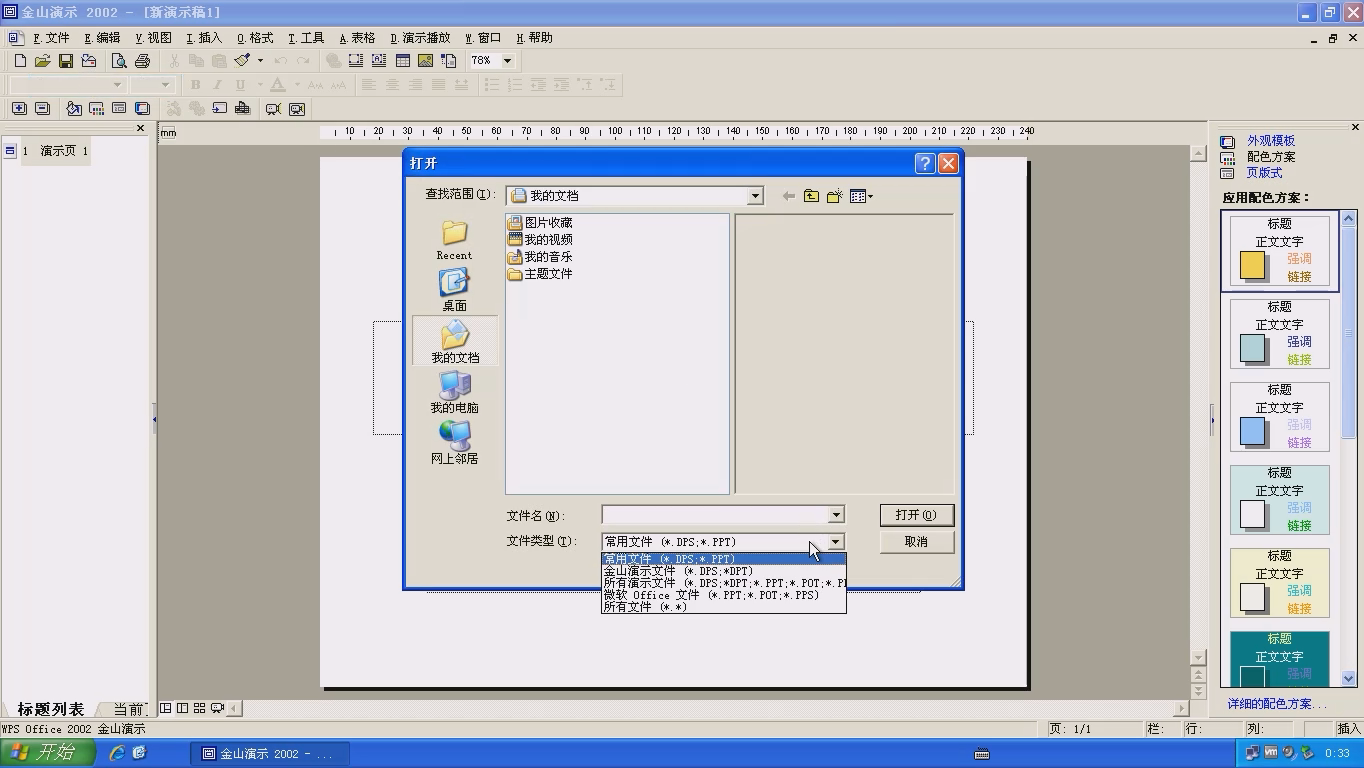Open the 主题文件 folder

point(540,274)
